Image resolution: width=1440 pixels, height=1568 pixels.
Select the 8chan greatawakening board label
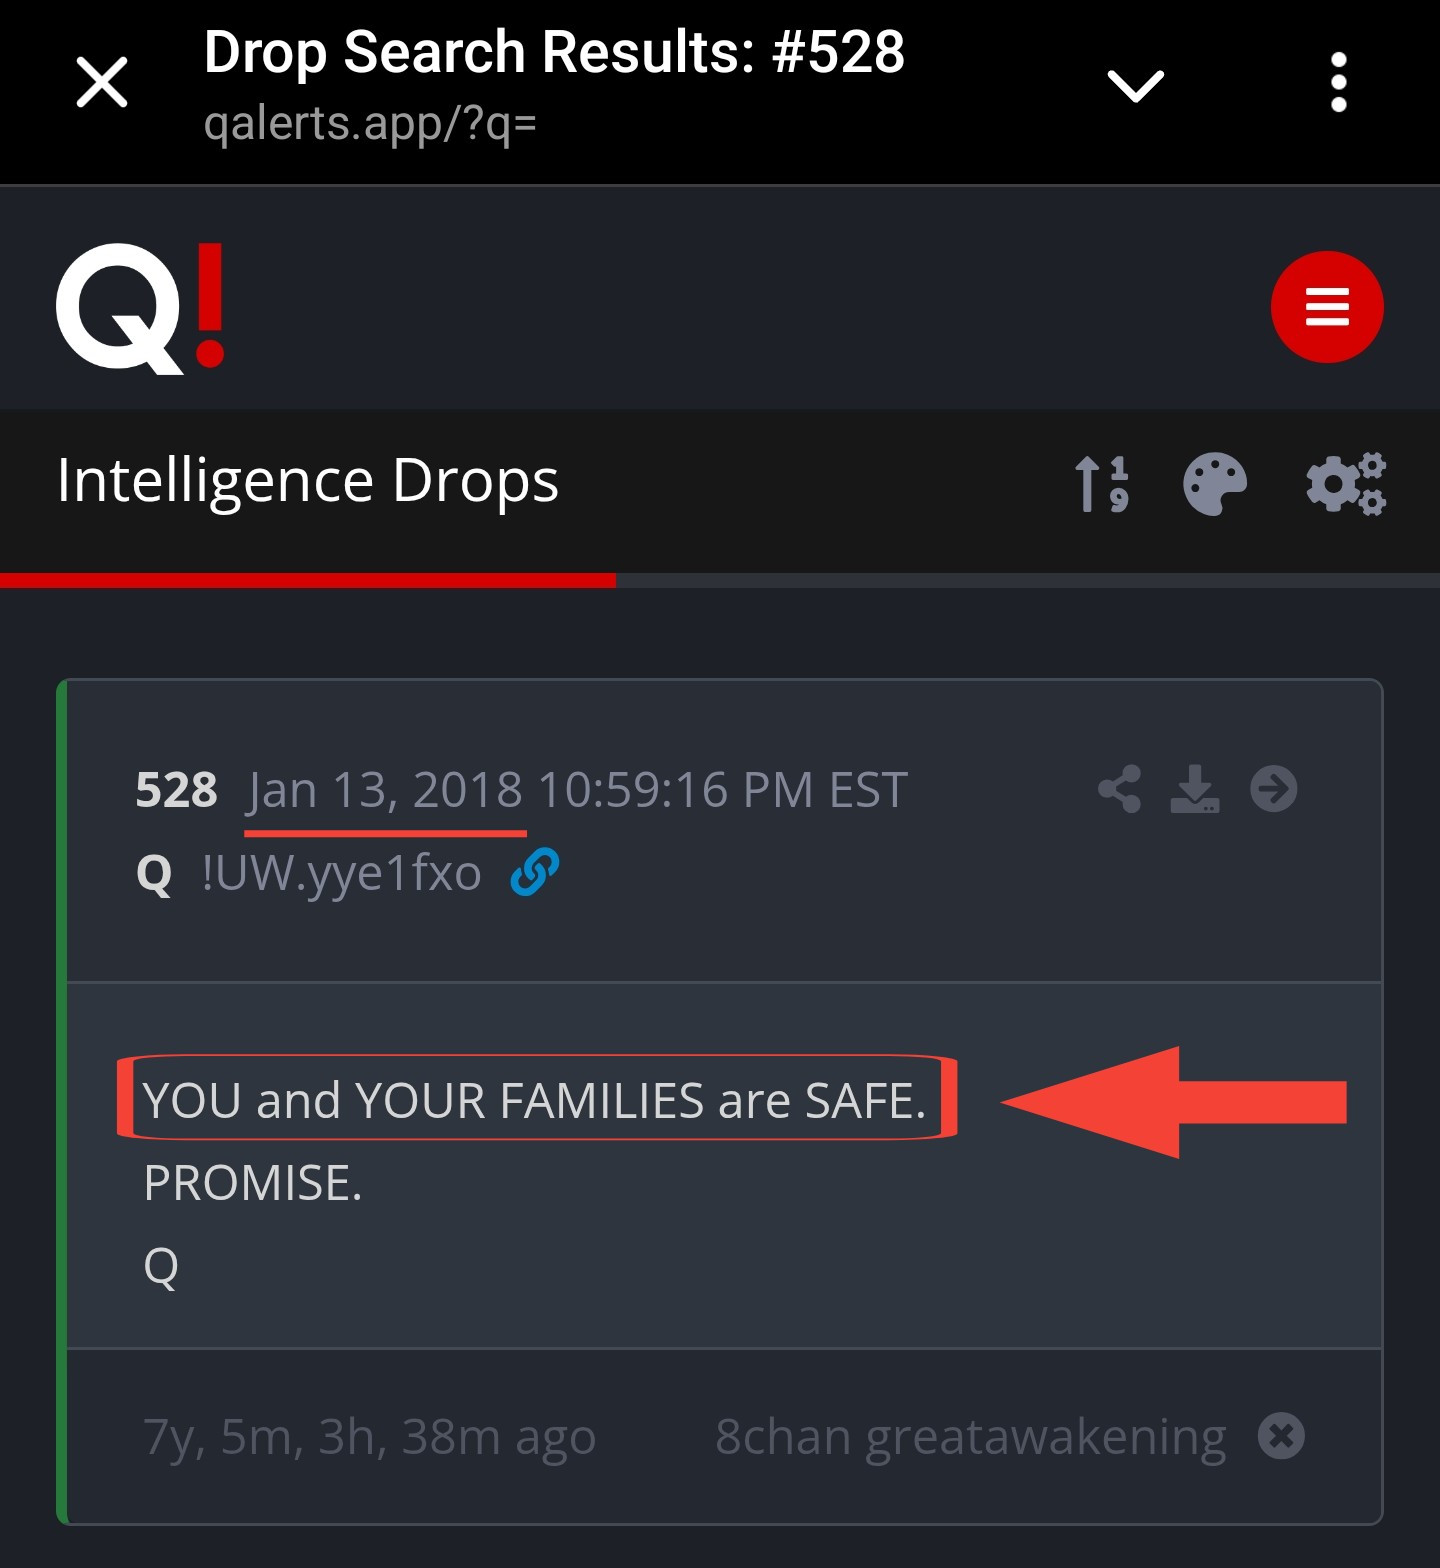point(970,1437)
